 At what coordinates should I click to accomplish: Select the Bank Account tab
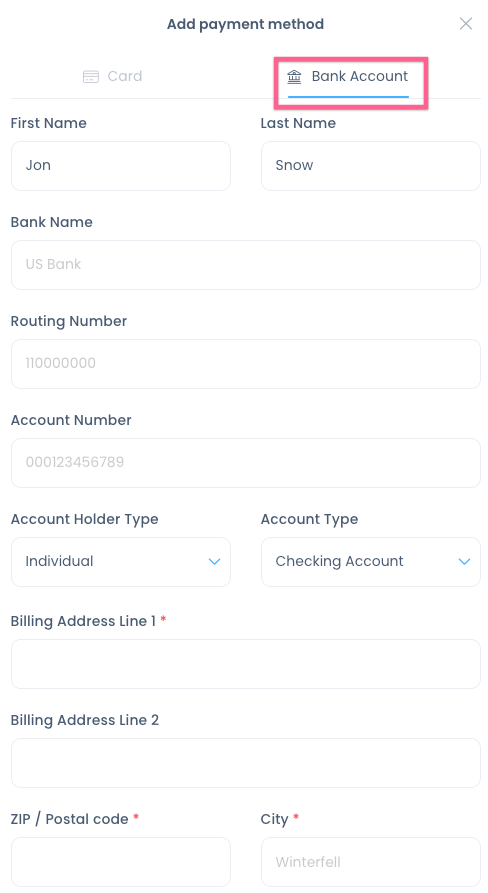348,76
